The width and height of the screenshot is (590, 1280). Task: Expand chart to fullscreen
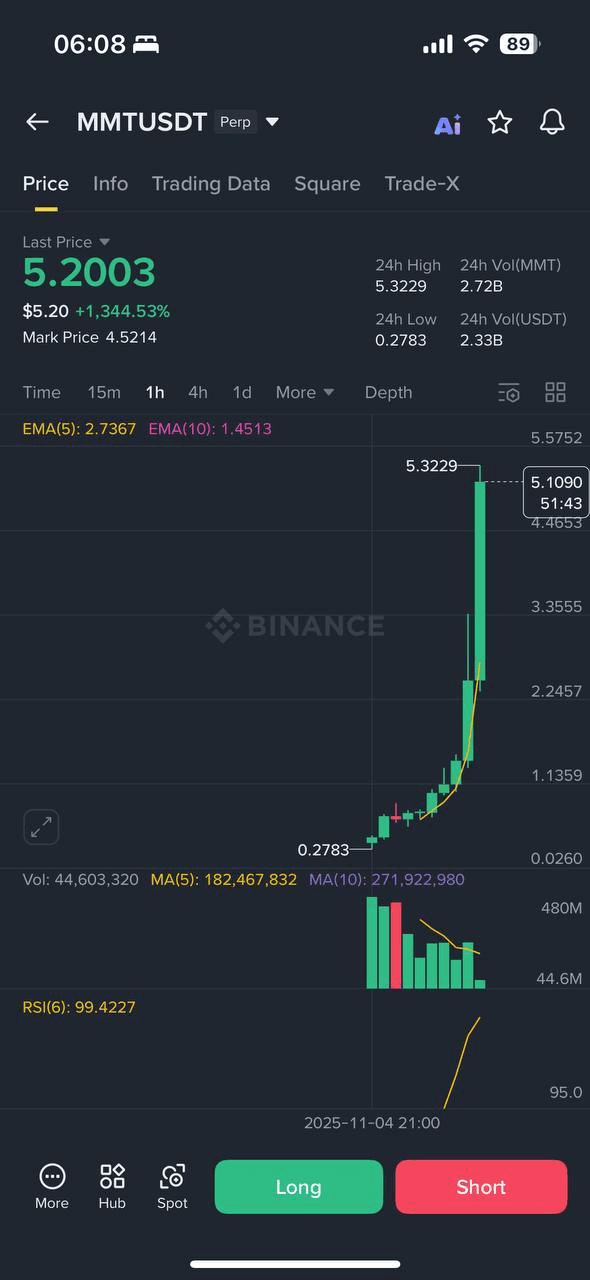coord(41,827)
